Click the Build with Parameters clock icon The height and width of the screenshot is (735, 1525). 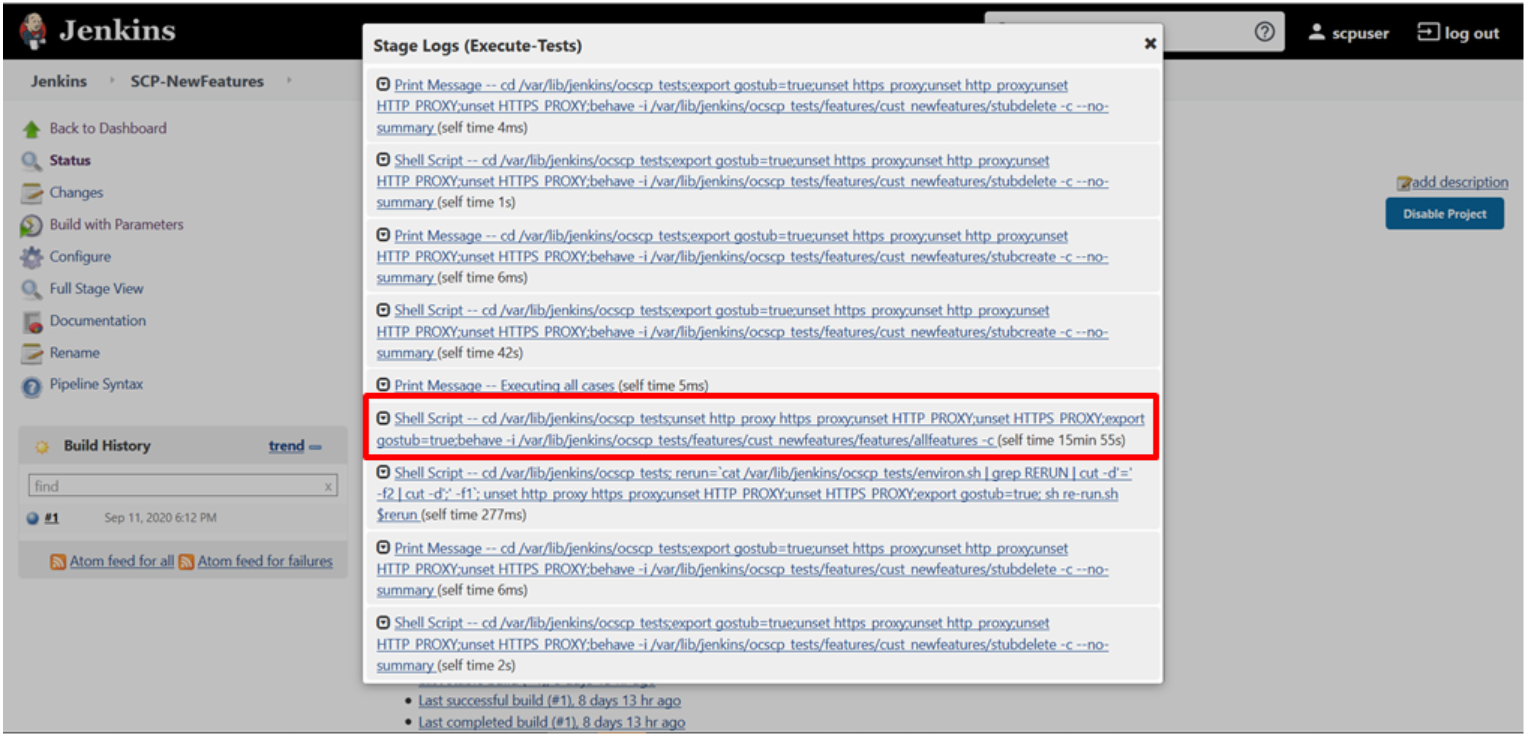32,225
